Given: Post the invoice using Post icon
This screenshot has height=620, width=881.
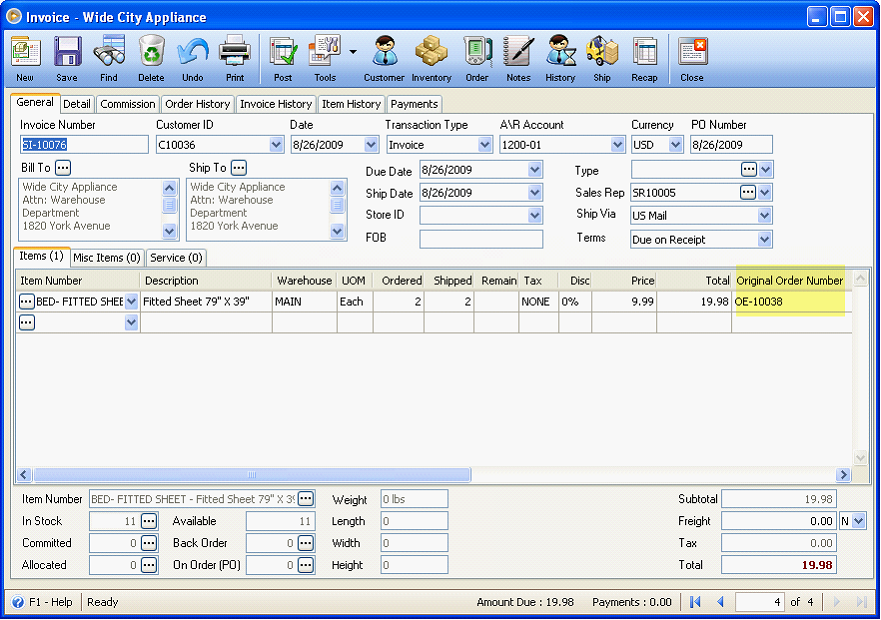Looking at the screenshot, I should (283, 58).
